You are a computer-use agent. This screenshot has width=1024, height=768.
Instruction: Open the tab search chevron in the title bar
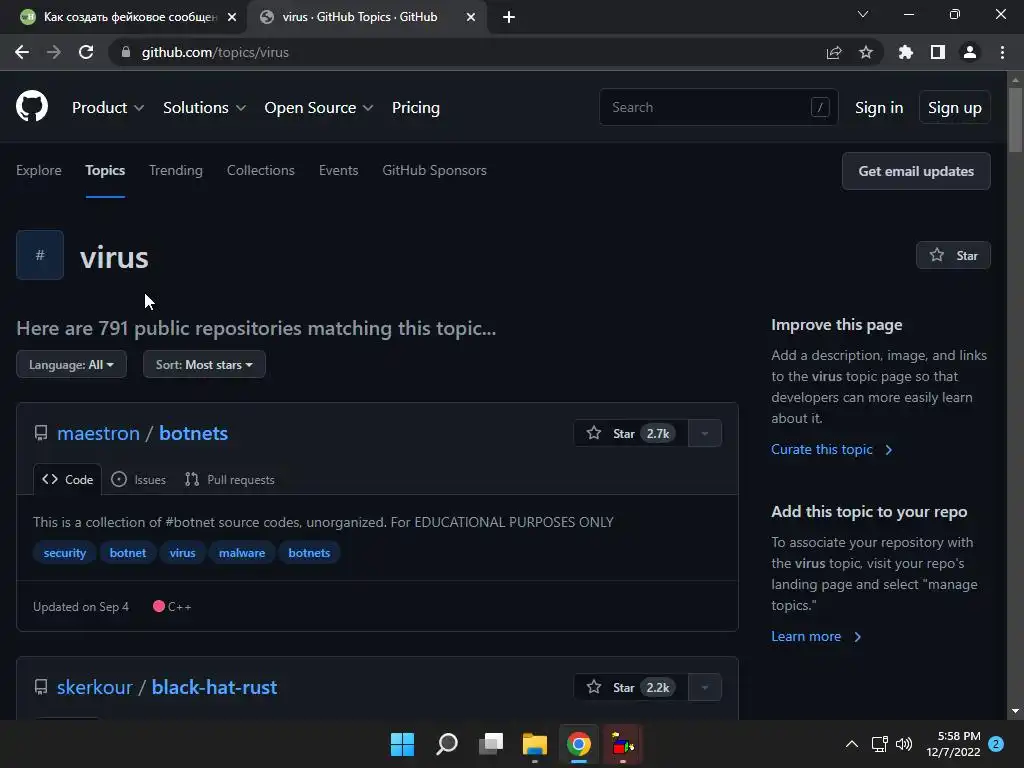(x=863, y=14)
